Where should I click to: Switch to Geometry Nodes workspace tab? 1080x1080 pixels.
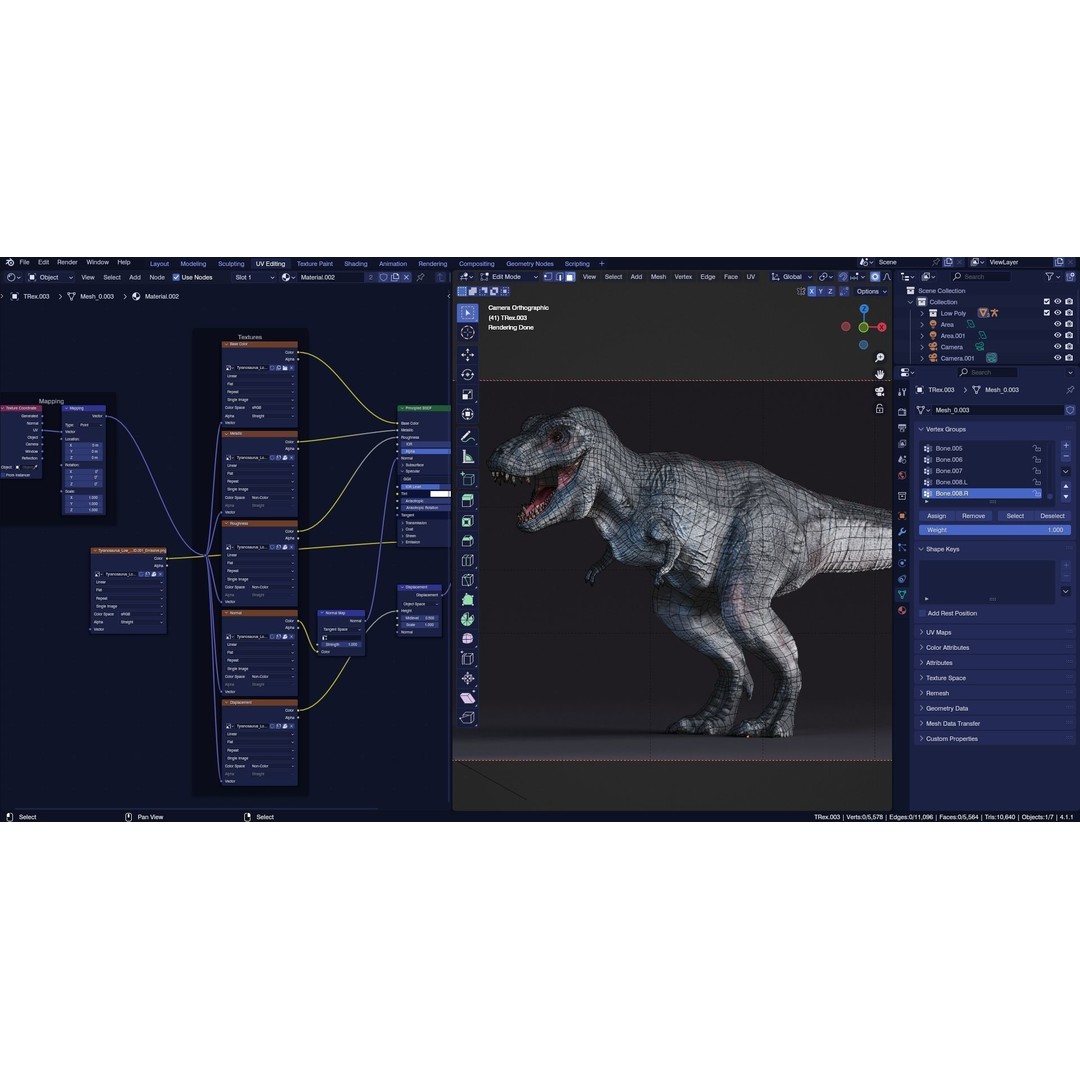530,264
